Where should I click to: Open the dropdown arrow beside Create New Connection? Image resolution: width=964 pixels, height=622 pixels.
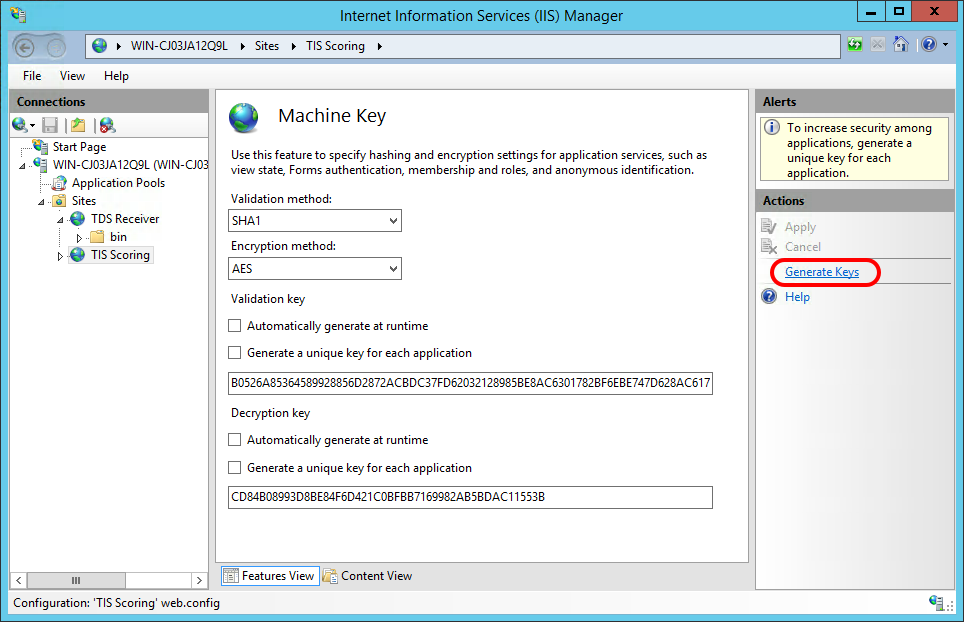tap(33, 126)
